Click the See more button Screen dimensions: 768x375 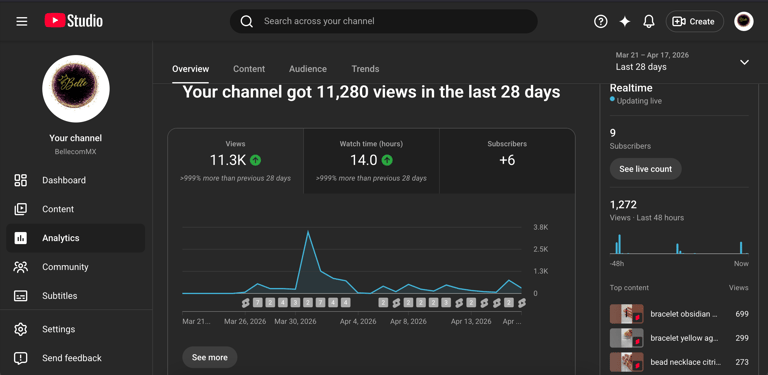tap(210, 357)
